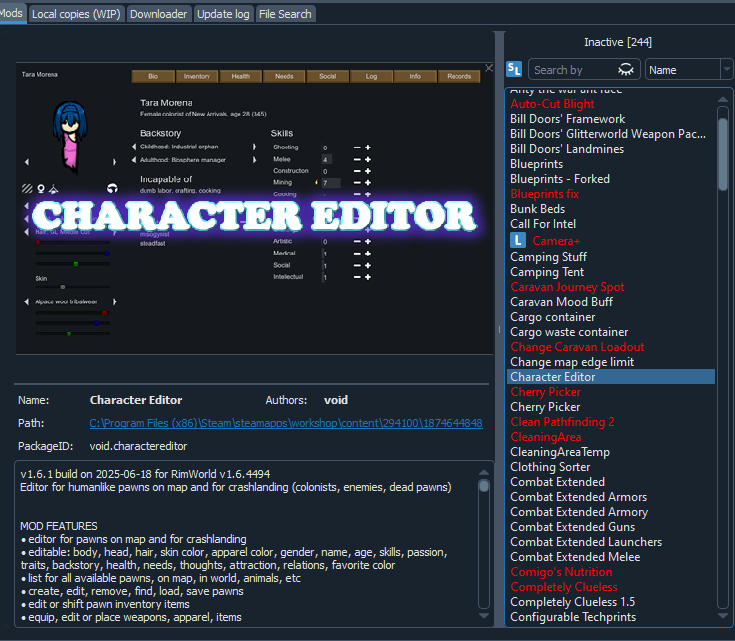Select the Blueprints mod row
735x641 pixels.
(611, 164)
